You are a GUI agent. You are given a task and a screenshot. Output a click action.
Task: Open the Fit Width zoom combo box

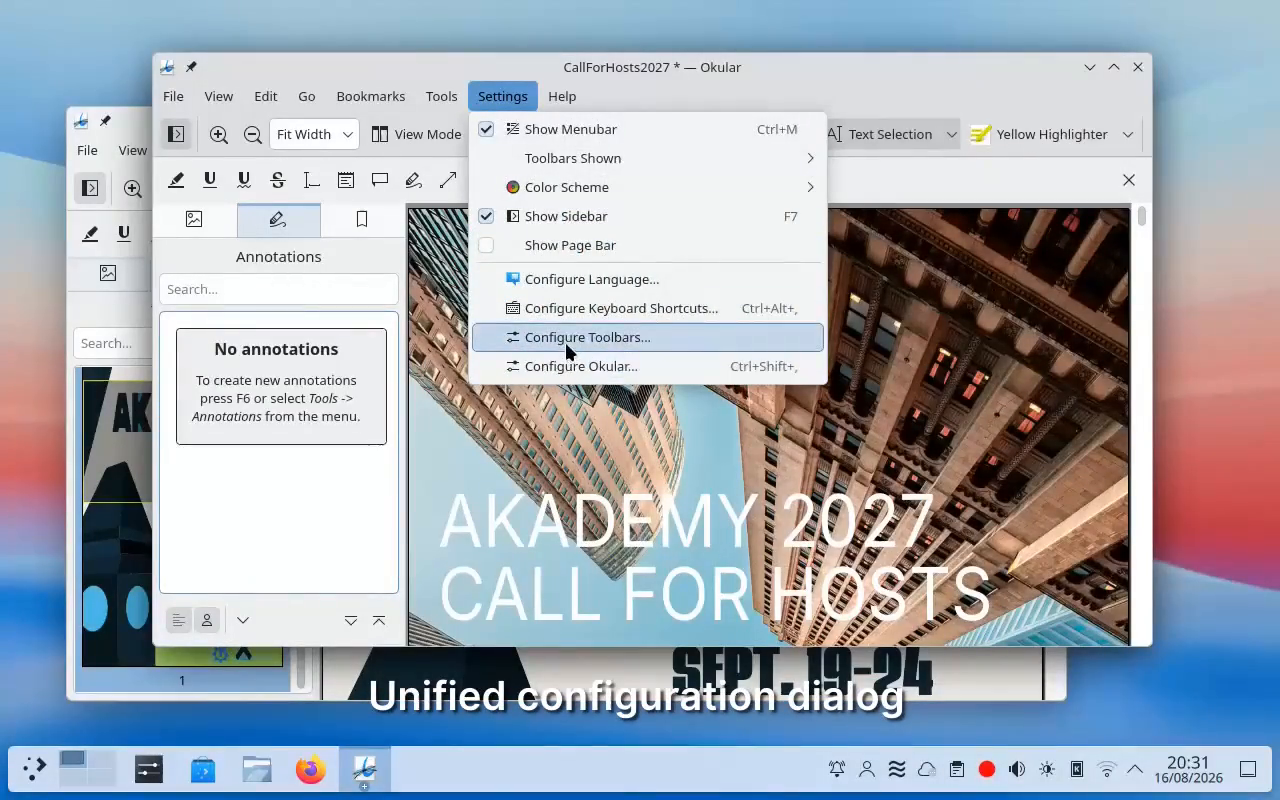pyautogui.click(x=314, y=134)
